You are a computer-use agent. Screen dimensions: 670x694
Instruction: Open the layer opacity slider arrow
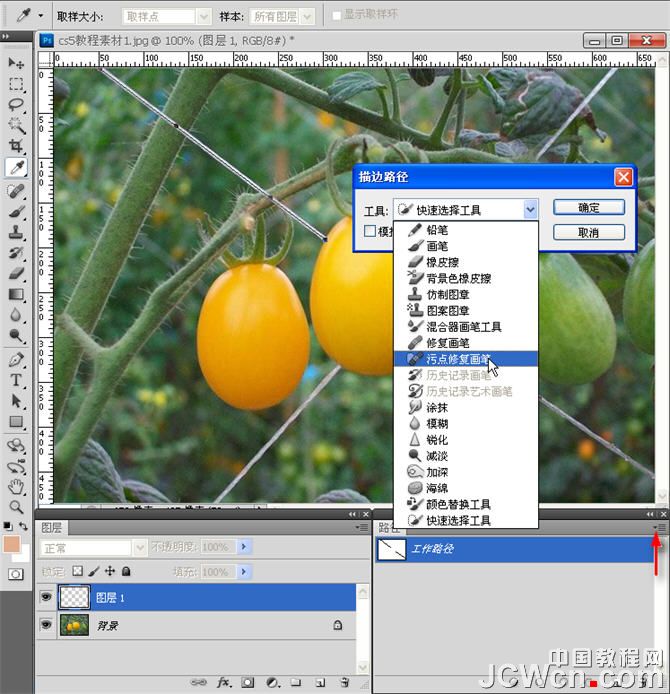pos(244,547)
